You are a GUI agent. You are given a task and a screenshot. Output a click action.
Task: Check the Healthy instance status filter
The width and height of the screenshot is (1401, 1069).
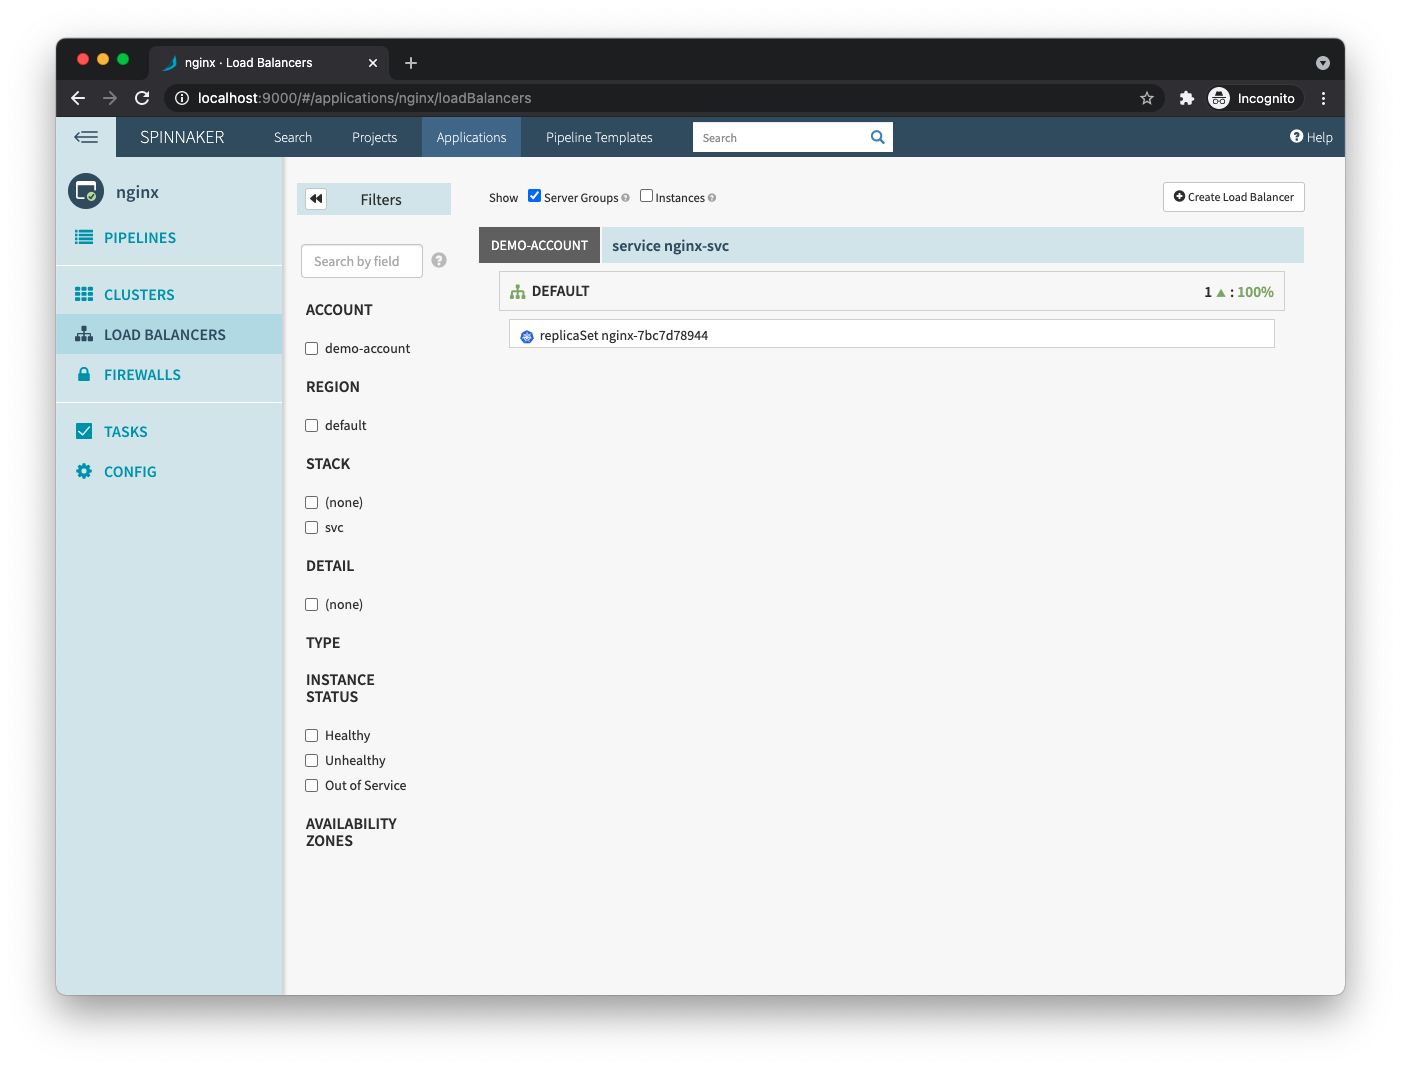(x=312, y=736)
